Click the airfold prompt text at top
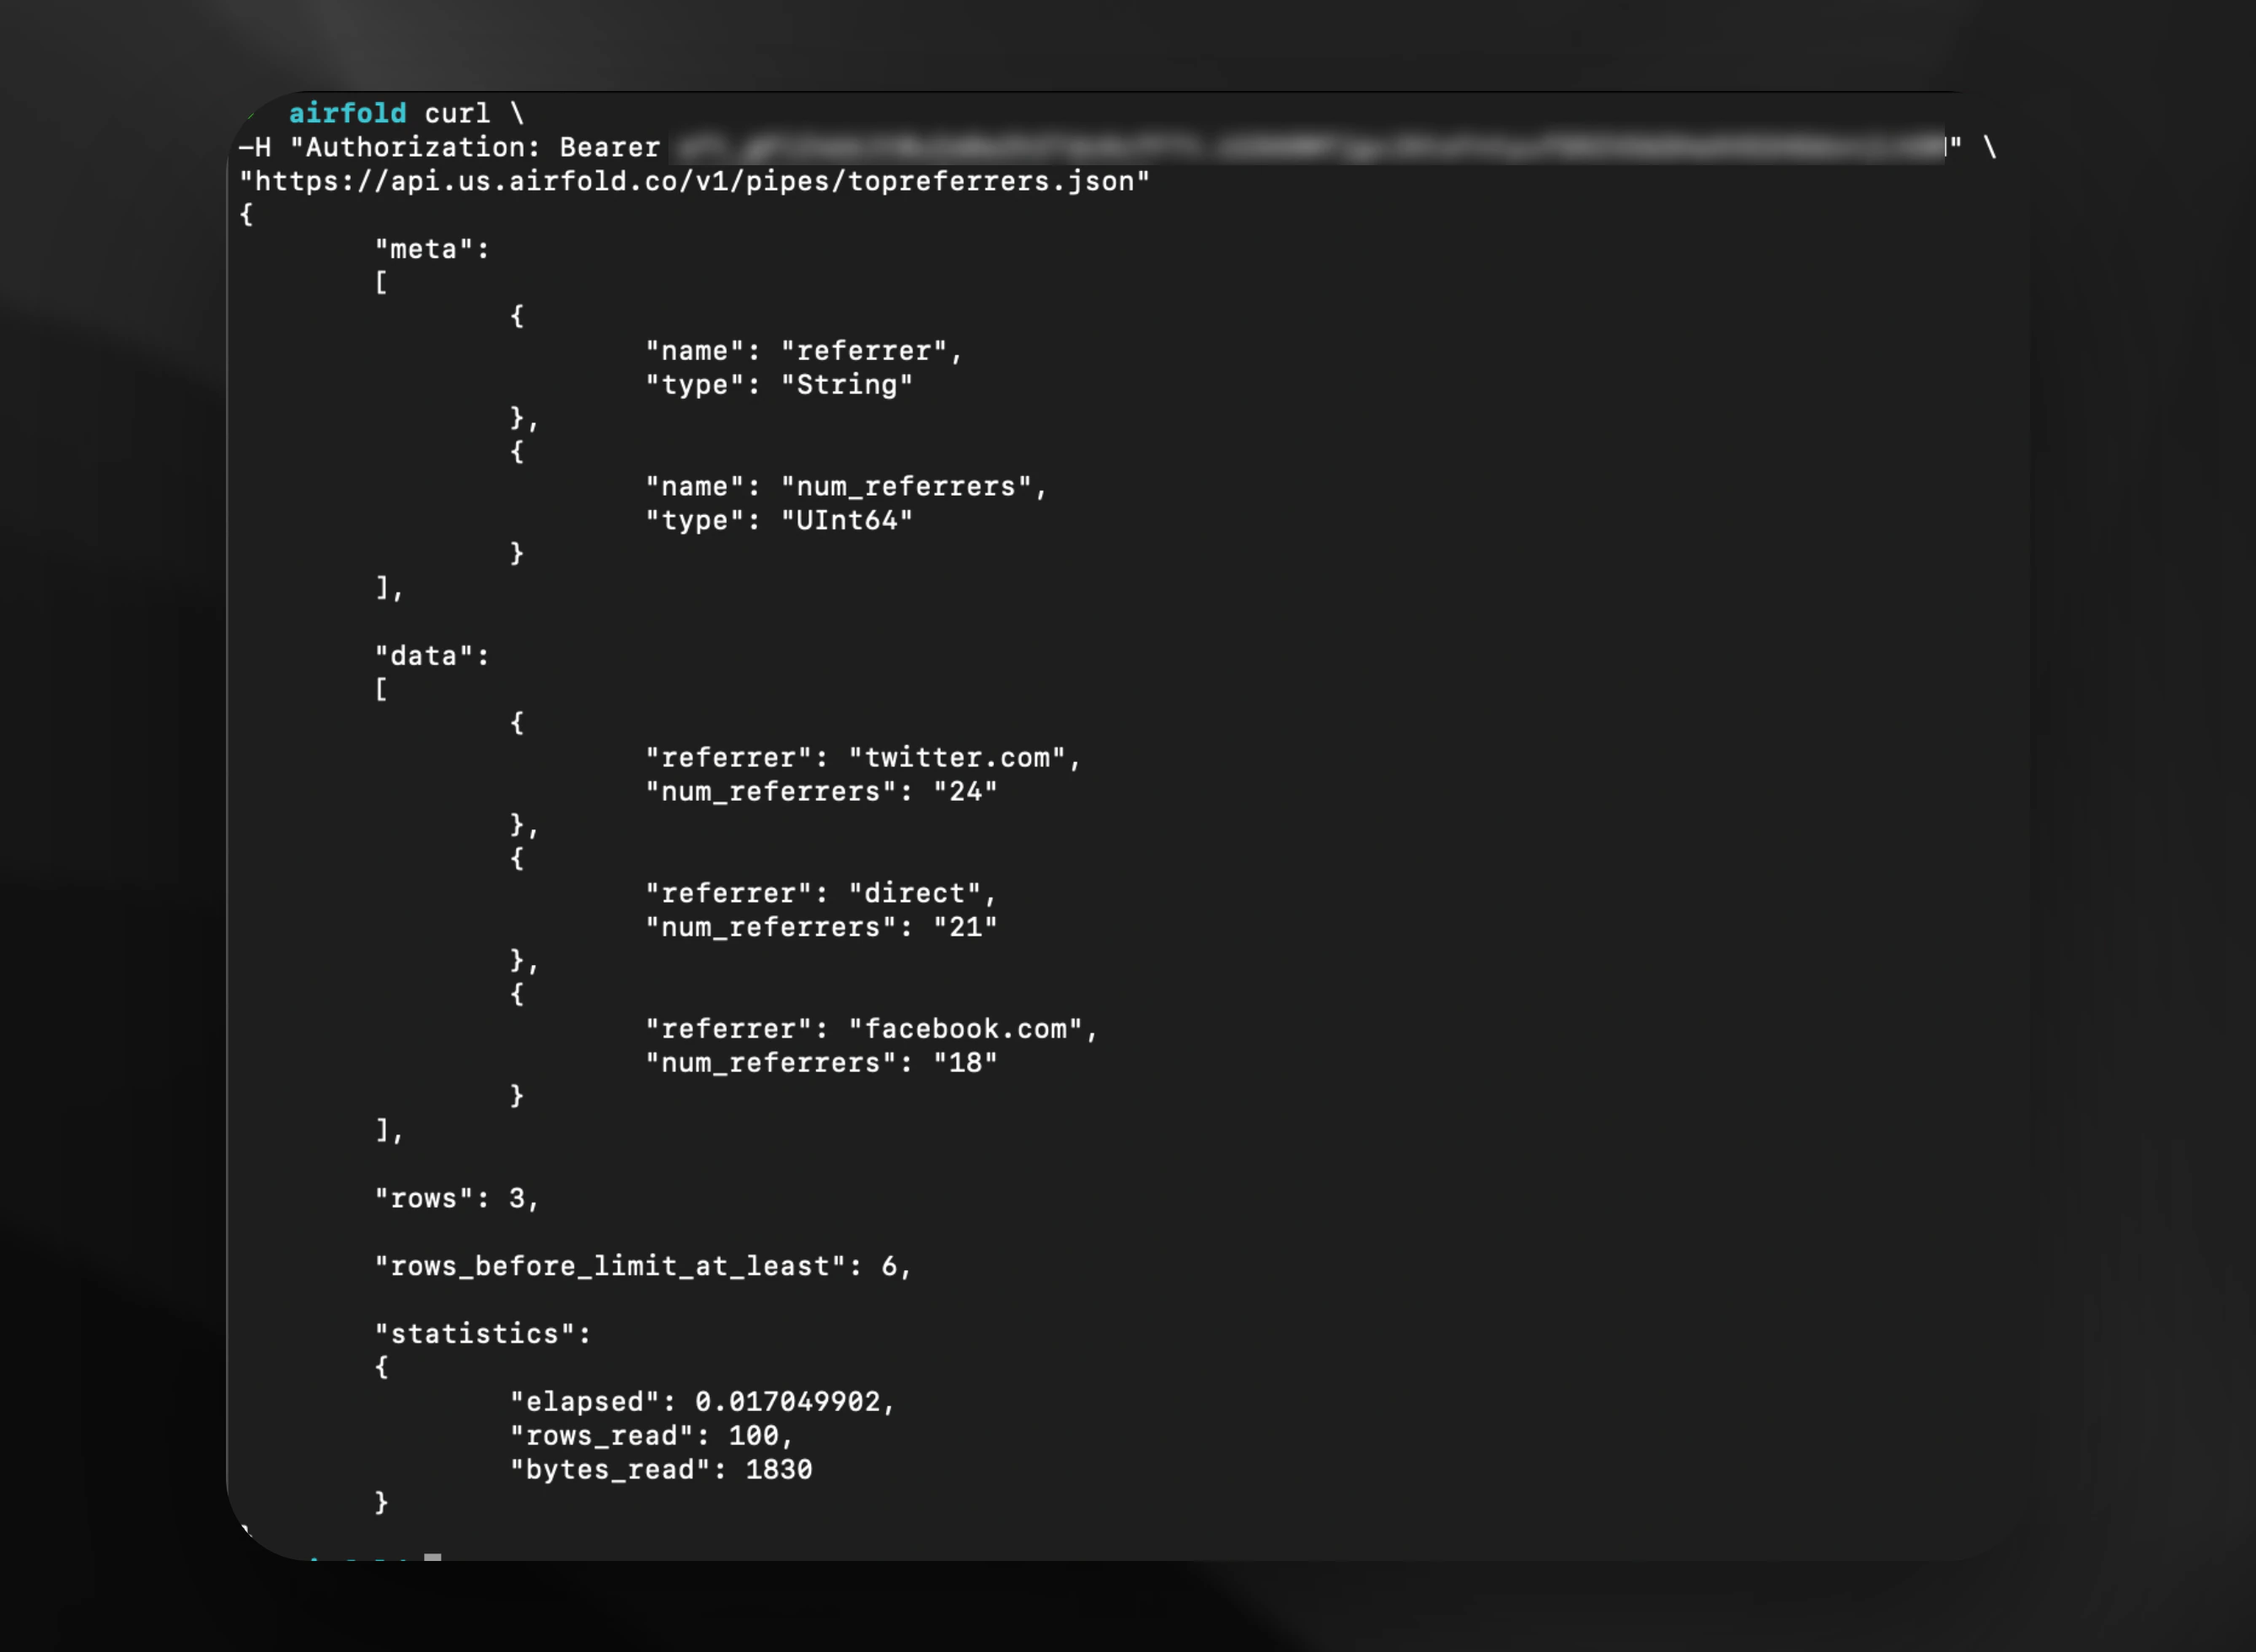 tap(347, 113)
